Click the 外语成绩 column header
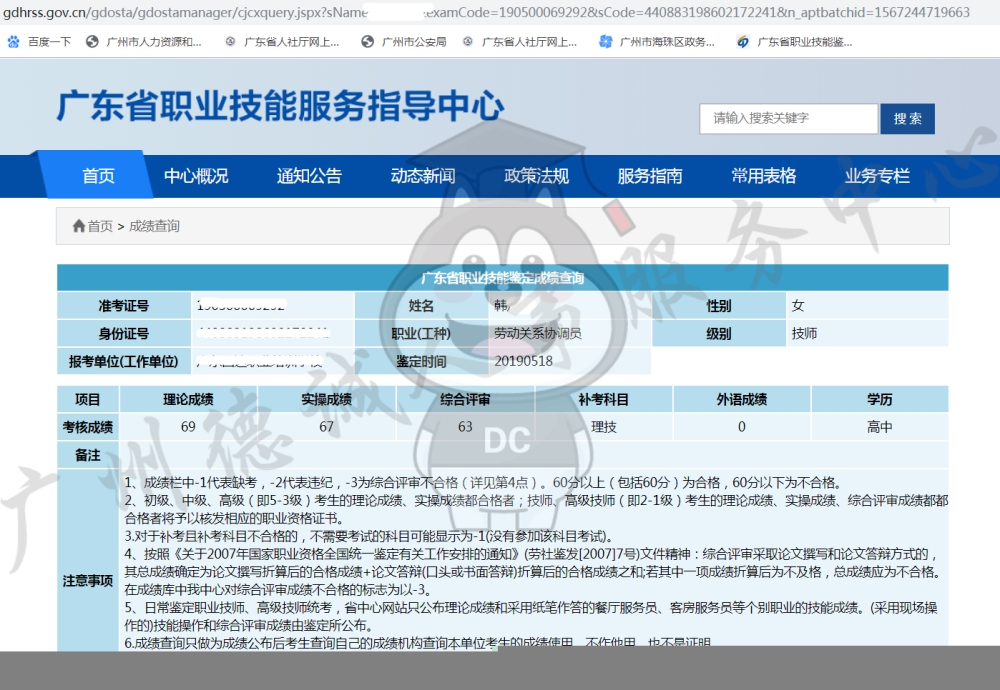 coord(742,399)
